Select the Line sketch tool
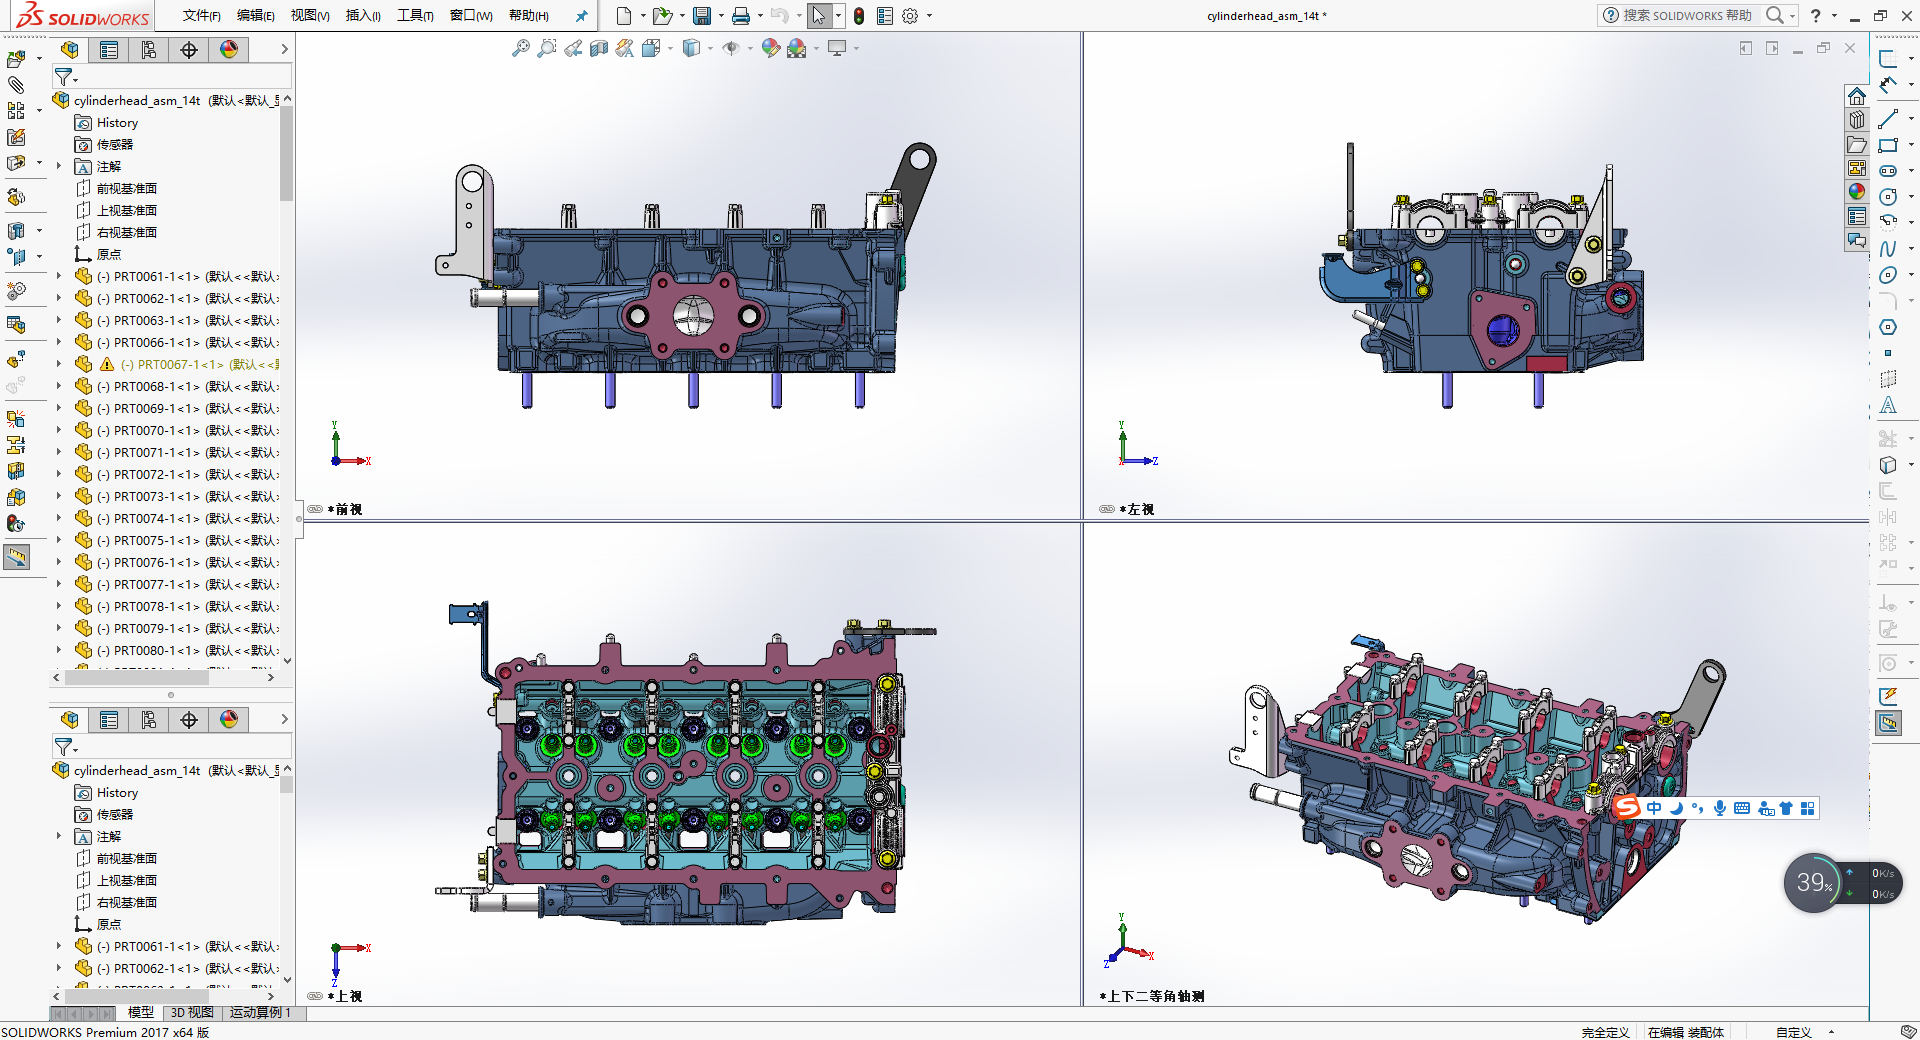1920x1040 pixels. coord(1888,119)
